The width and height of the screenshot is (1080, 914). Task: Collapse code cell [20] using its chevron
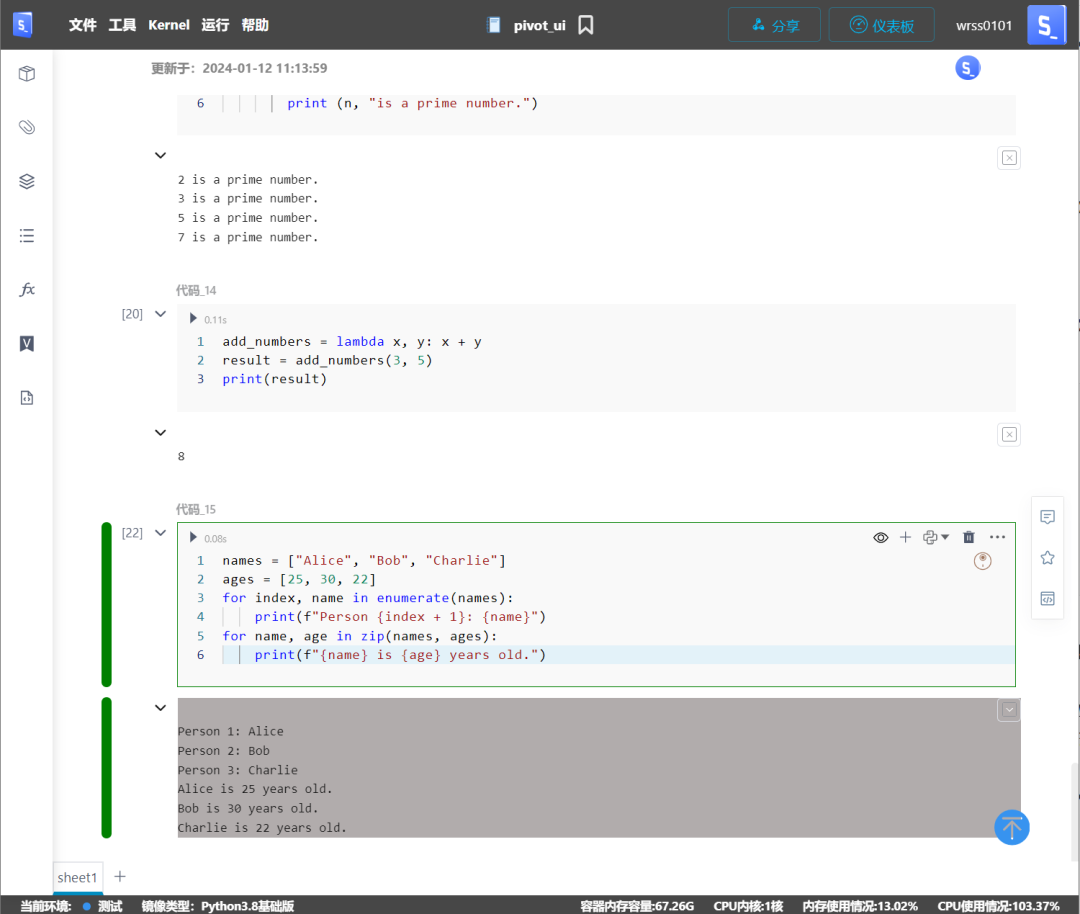pyautogui.click(x=160, y=314)
